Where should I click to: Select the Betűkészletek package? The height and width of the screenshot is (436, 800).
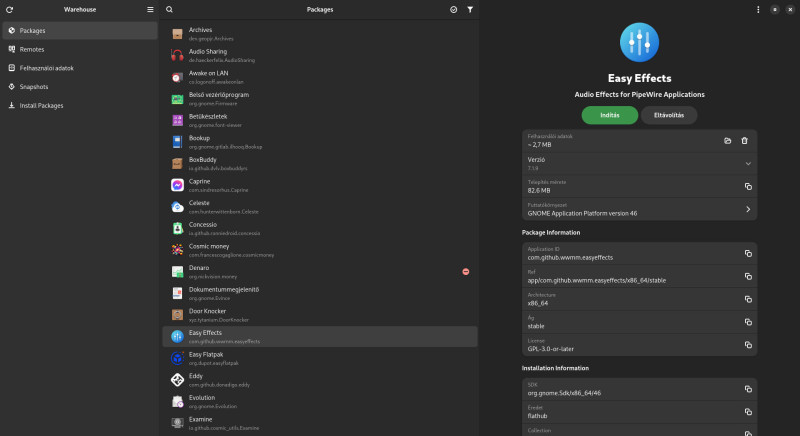pos(320,120)
